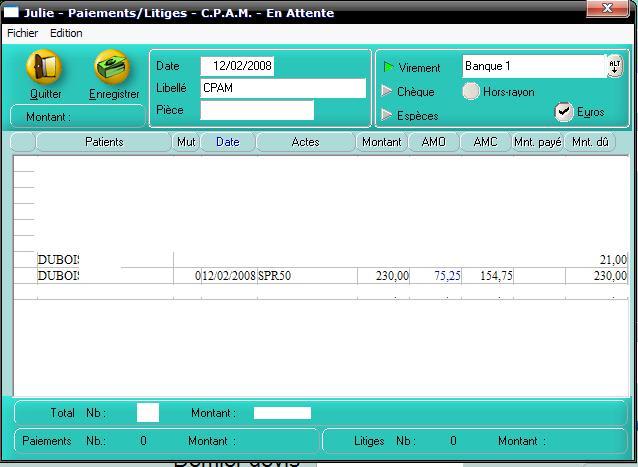Click the Date input field

point(237,66)
